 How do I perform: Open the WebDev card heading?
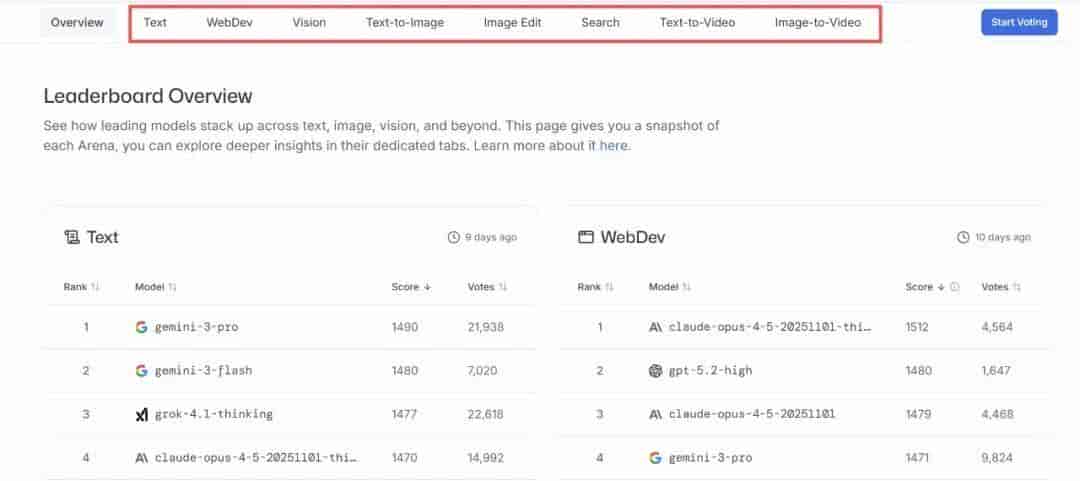click(633, 238)
